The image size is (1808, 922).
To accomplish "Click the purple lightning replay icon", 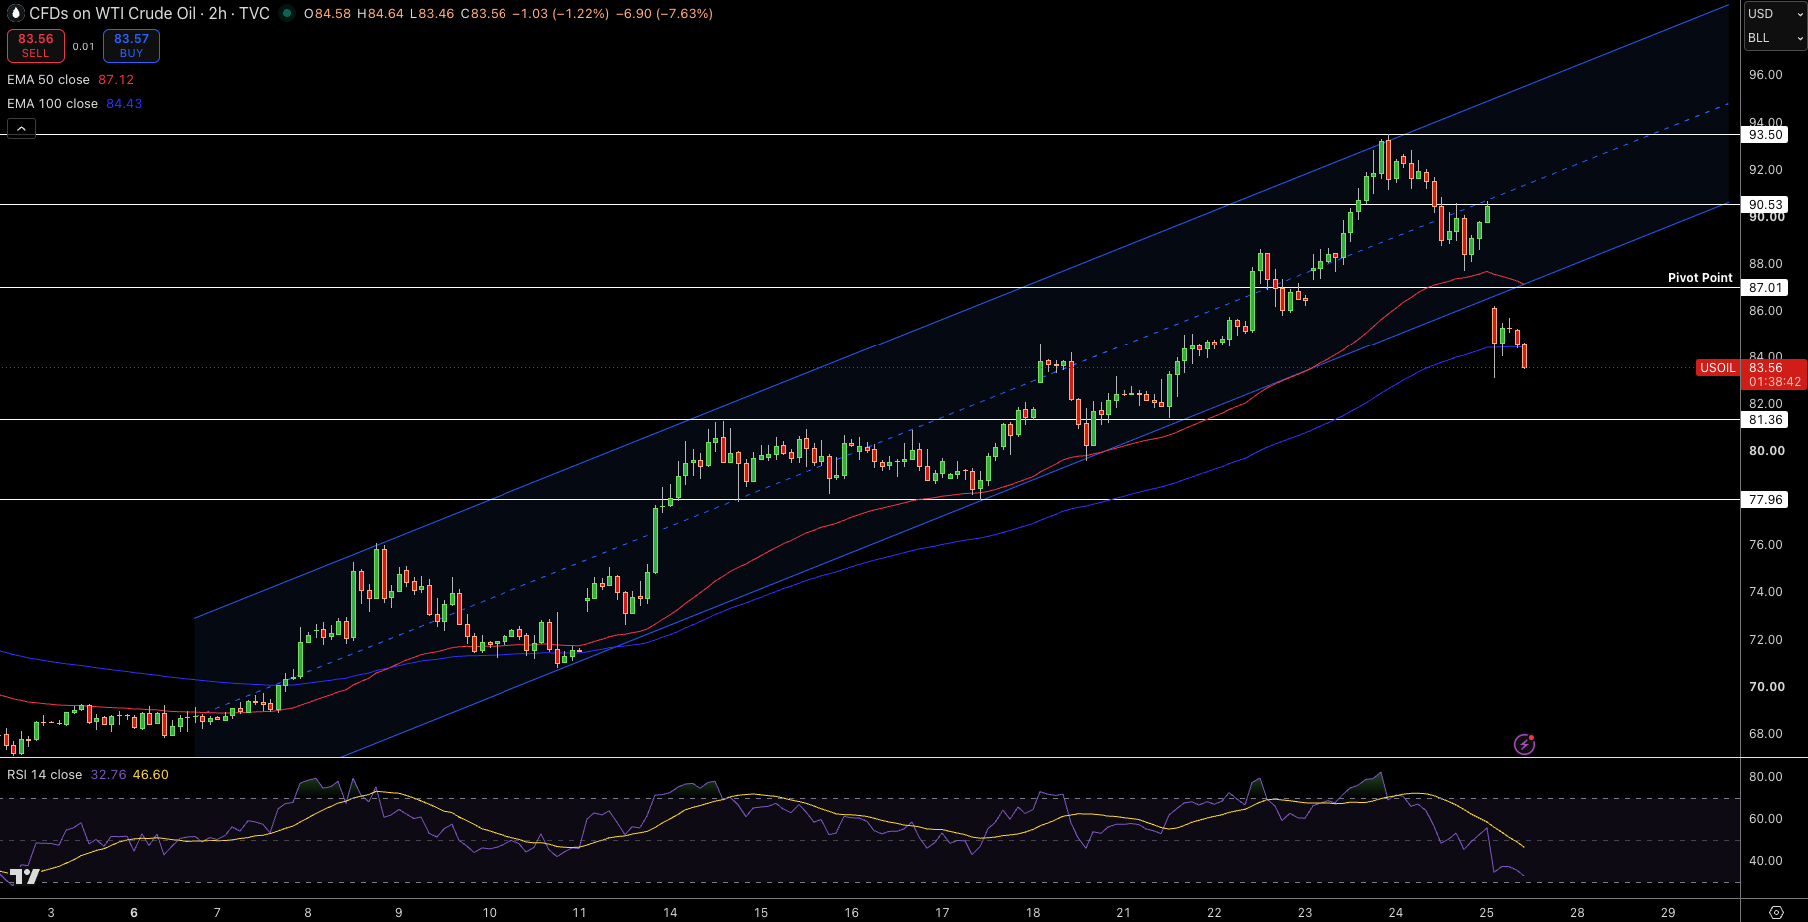I will point(1524,744).
